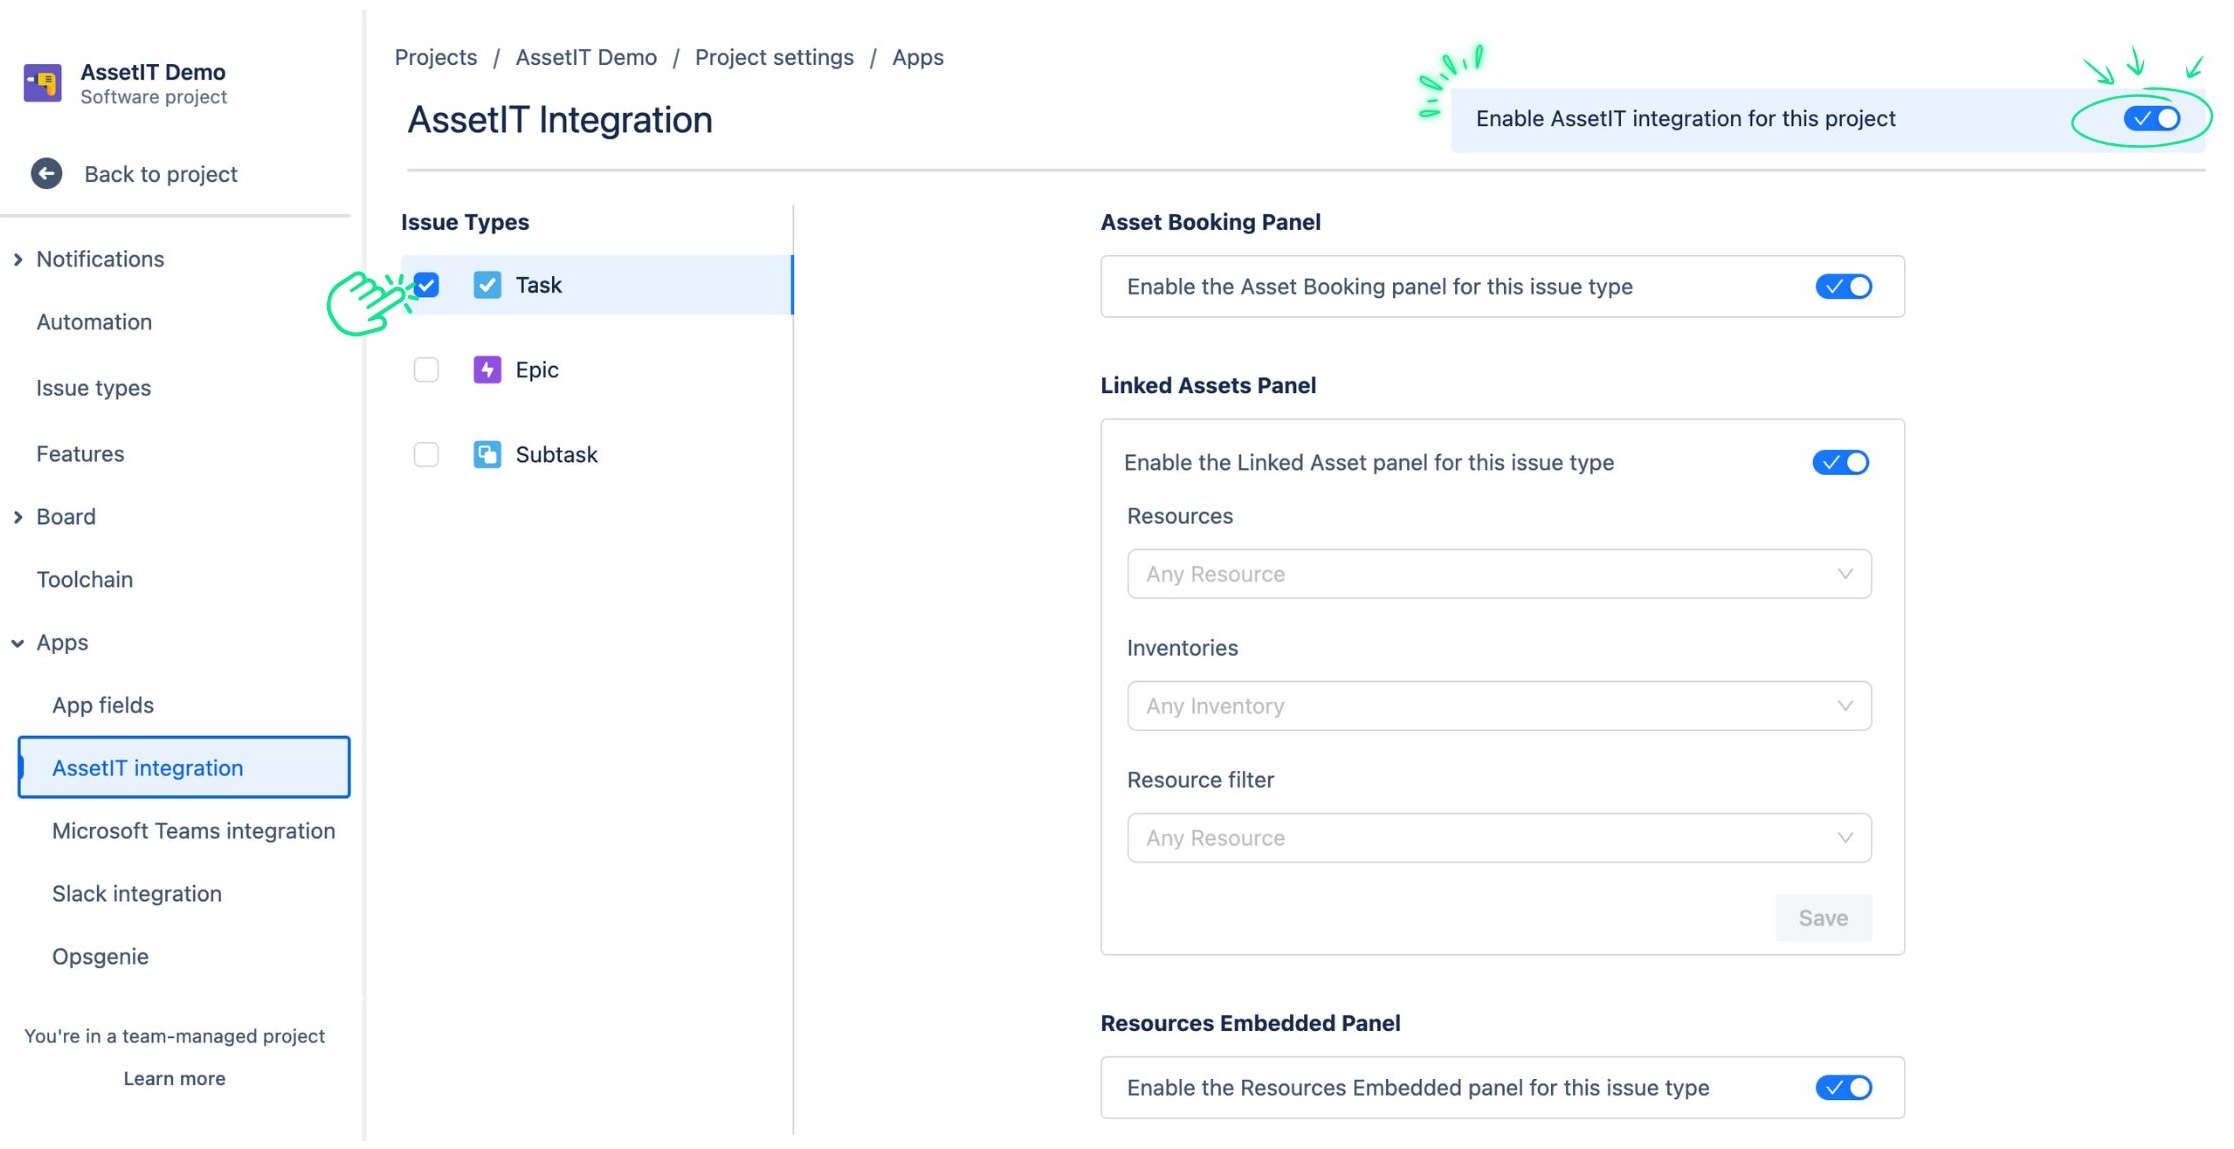Uncheck the Task issue type checkbox

click(x=426, y=285)
